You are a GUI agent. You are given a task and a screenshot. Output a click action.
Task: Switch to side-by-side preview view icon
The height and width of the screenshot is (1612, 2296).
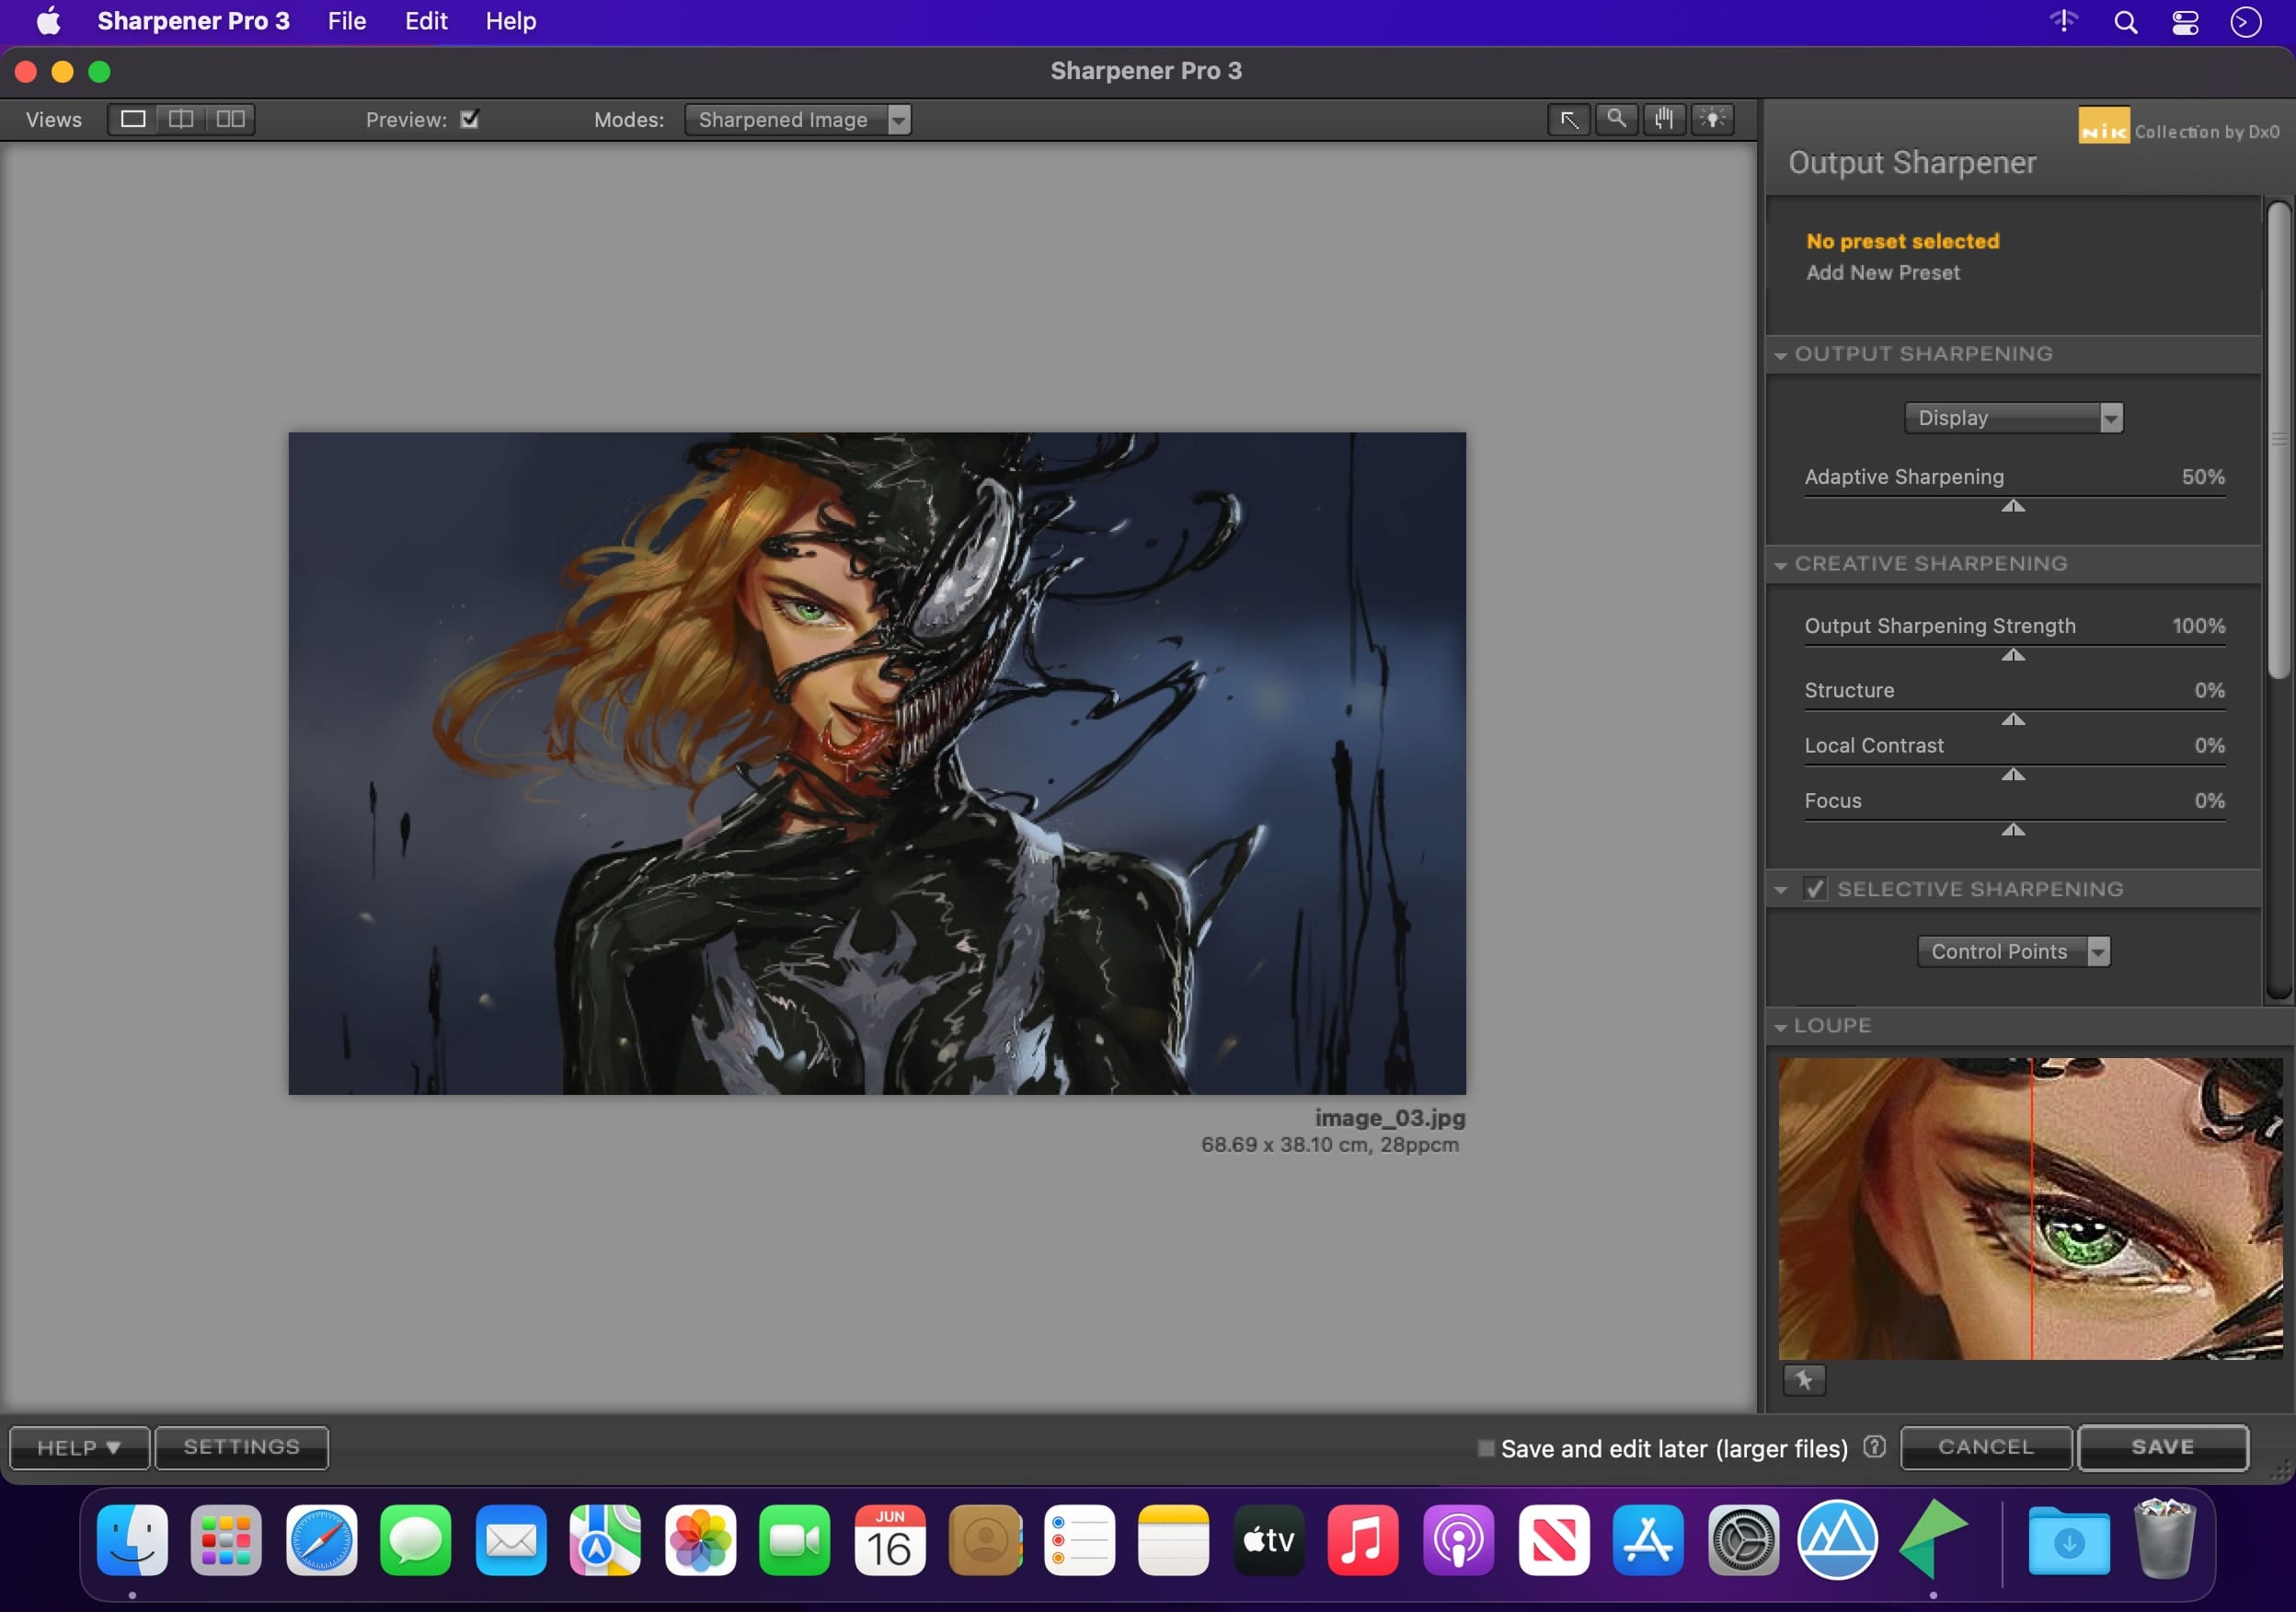[230, 119]
